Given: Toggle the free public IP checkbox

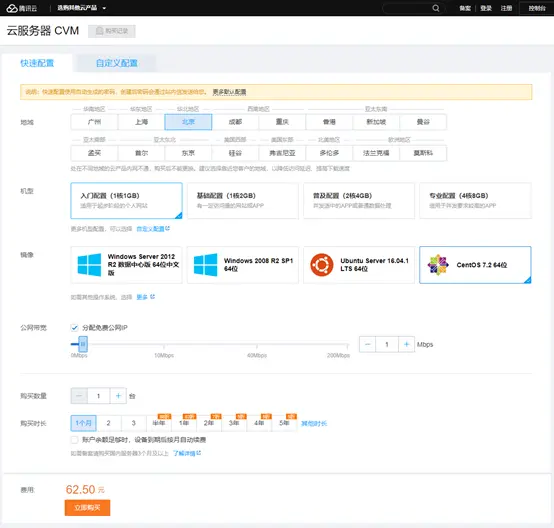Looking at the screenshot, I should point(74,328).
